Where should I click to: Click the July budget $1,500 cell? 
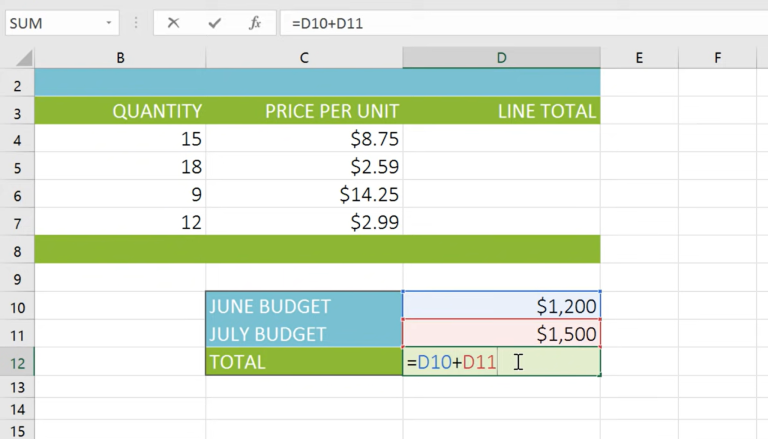pos(501,334)
